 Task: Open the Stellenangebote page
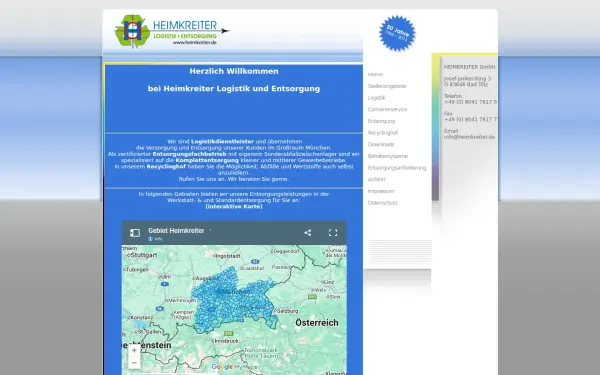pos(387,86)
